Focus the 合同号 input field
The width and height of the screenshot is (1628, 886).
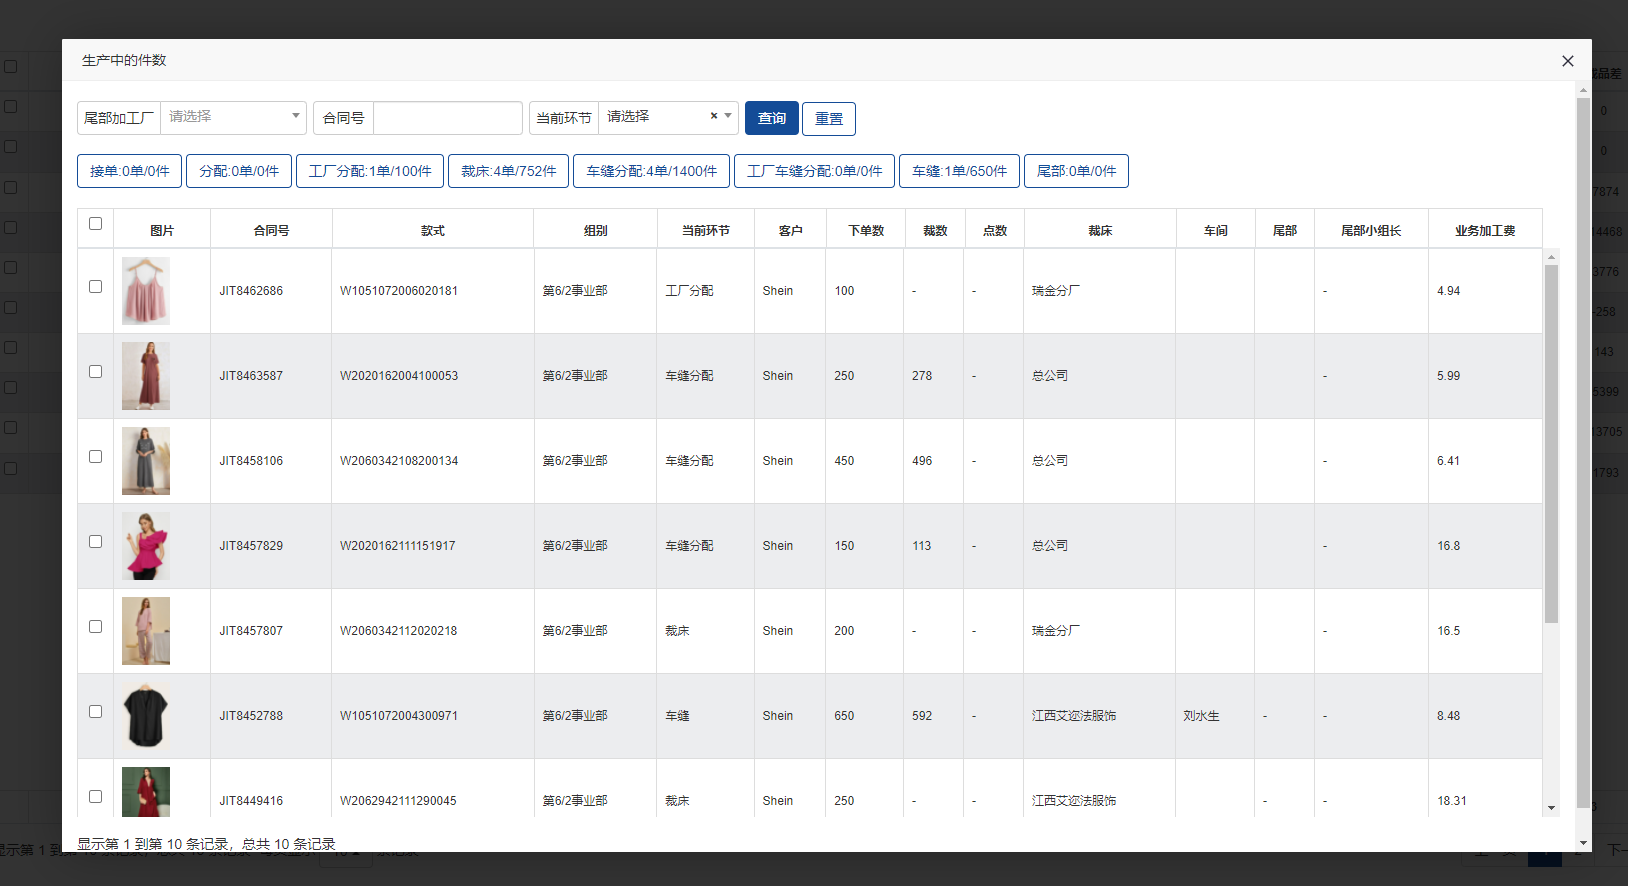447,118
